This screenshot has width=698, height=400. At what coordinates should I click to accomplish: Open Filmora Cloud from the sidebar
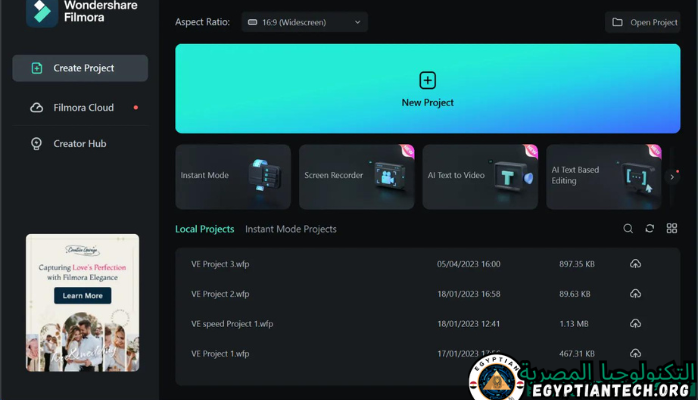pos(80,108)
